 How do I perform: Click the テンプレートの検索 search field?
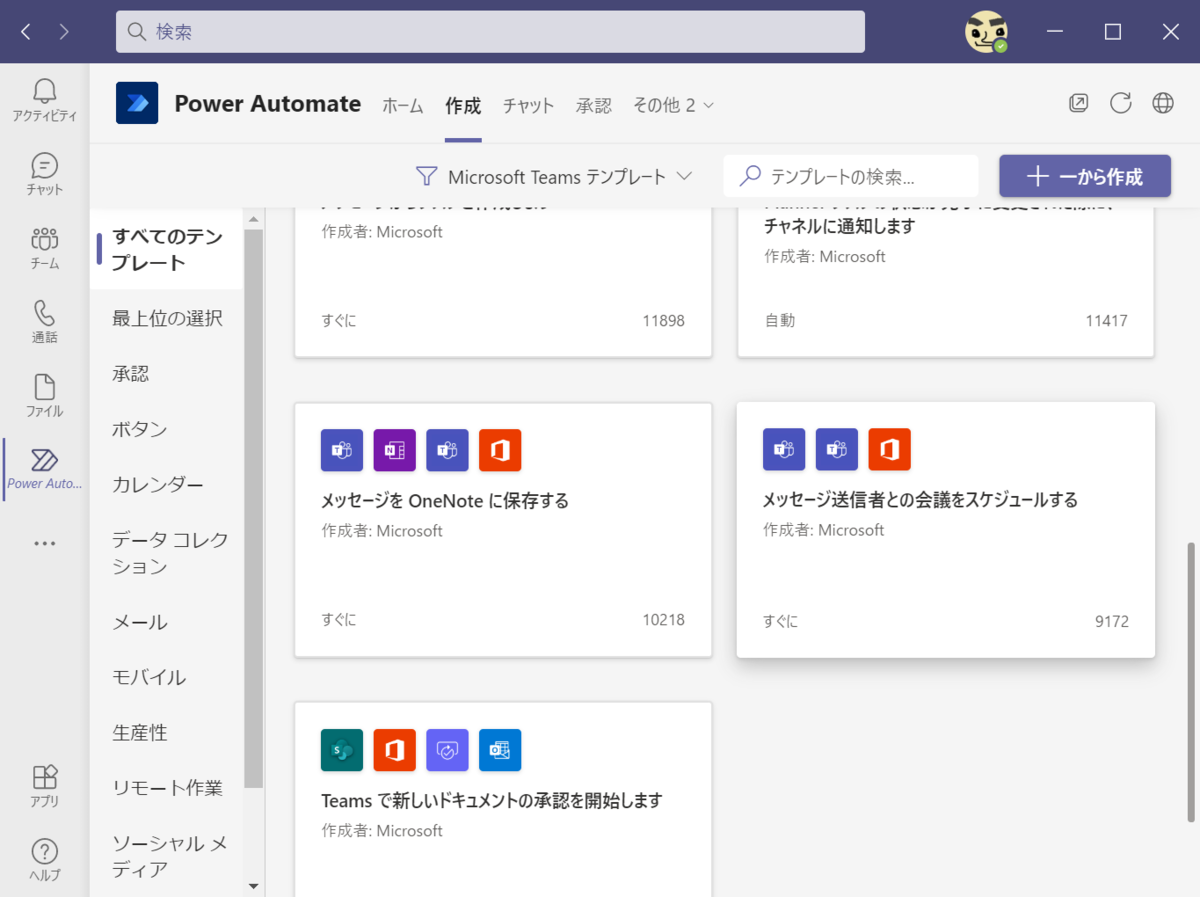point(851,176)
